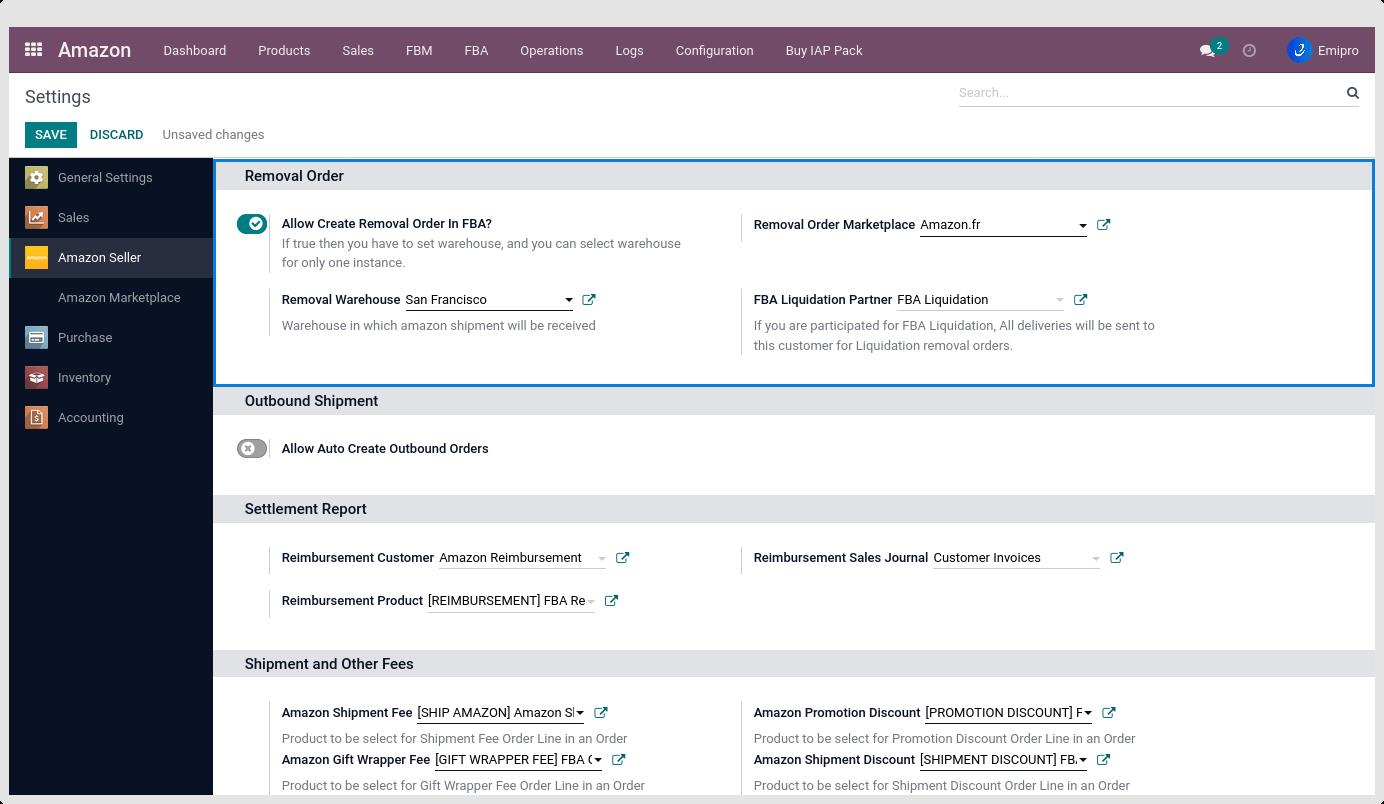Click the Removal Order section heading
The width and height of the screenshot is (1384, 804).
click(294, 176)
